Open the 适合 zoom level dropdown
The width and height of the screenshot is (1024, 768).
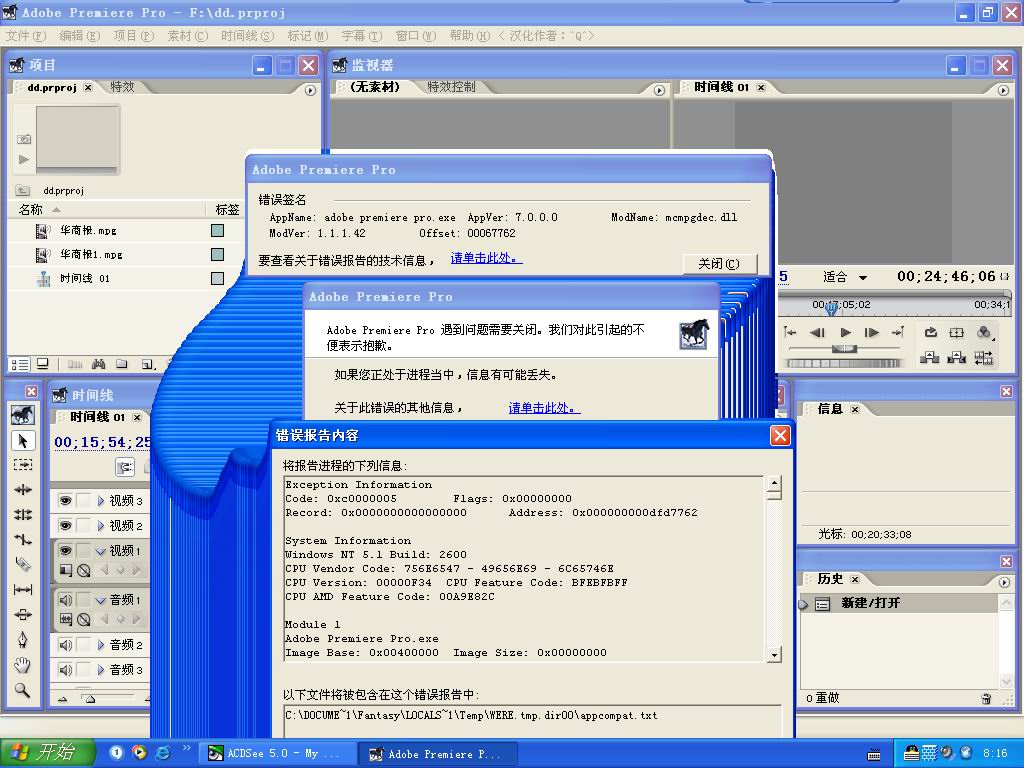click(863, 278)
